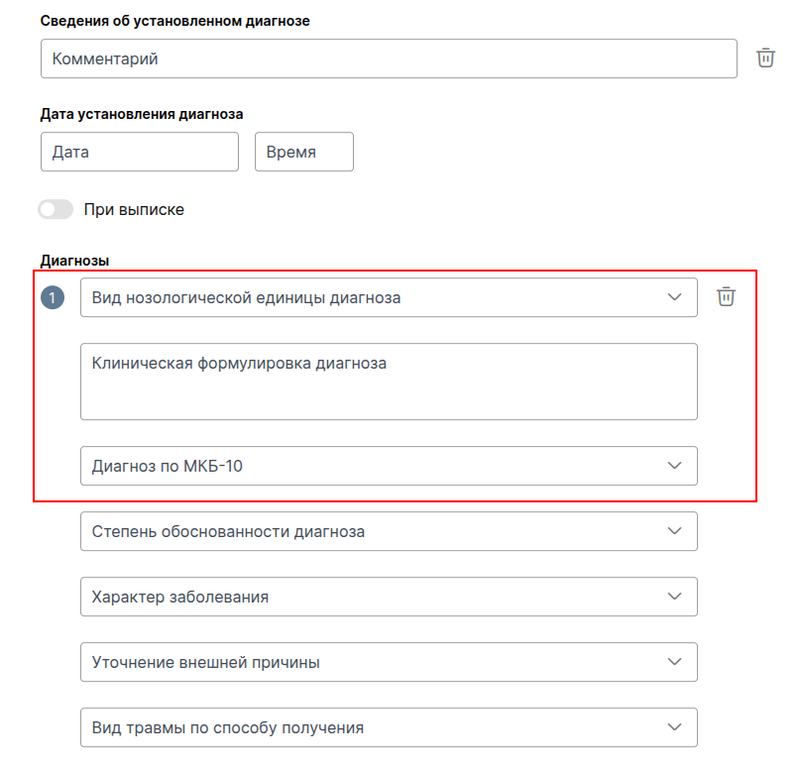
Task: Click the При выписке label text
Action: [x=134, y=210]
